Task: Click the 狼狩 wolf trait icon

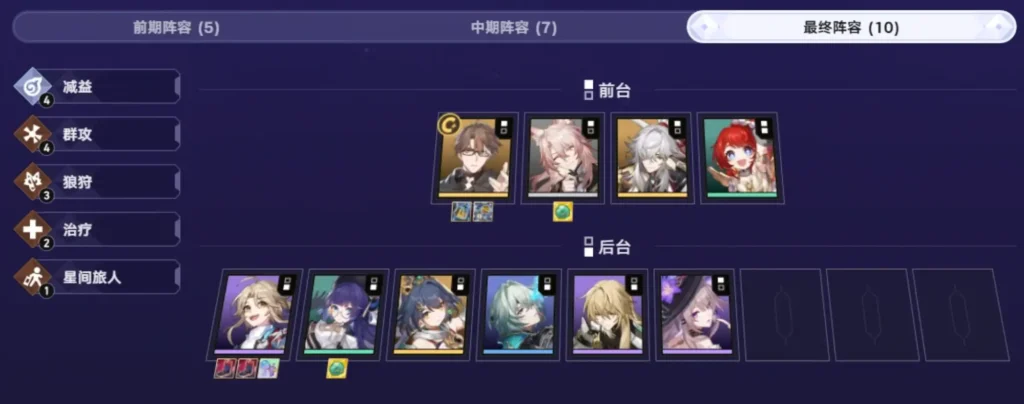Action: (32, 182)
